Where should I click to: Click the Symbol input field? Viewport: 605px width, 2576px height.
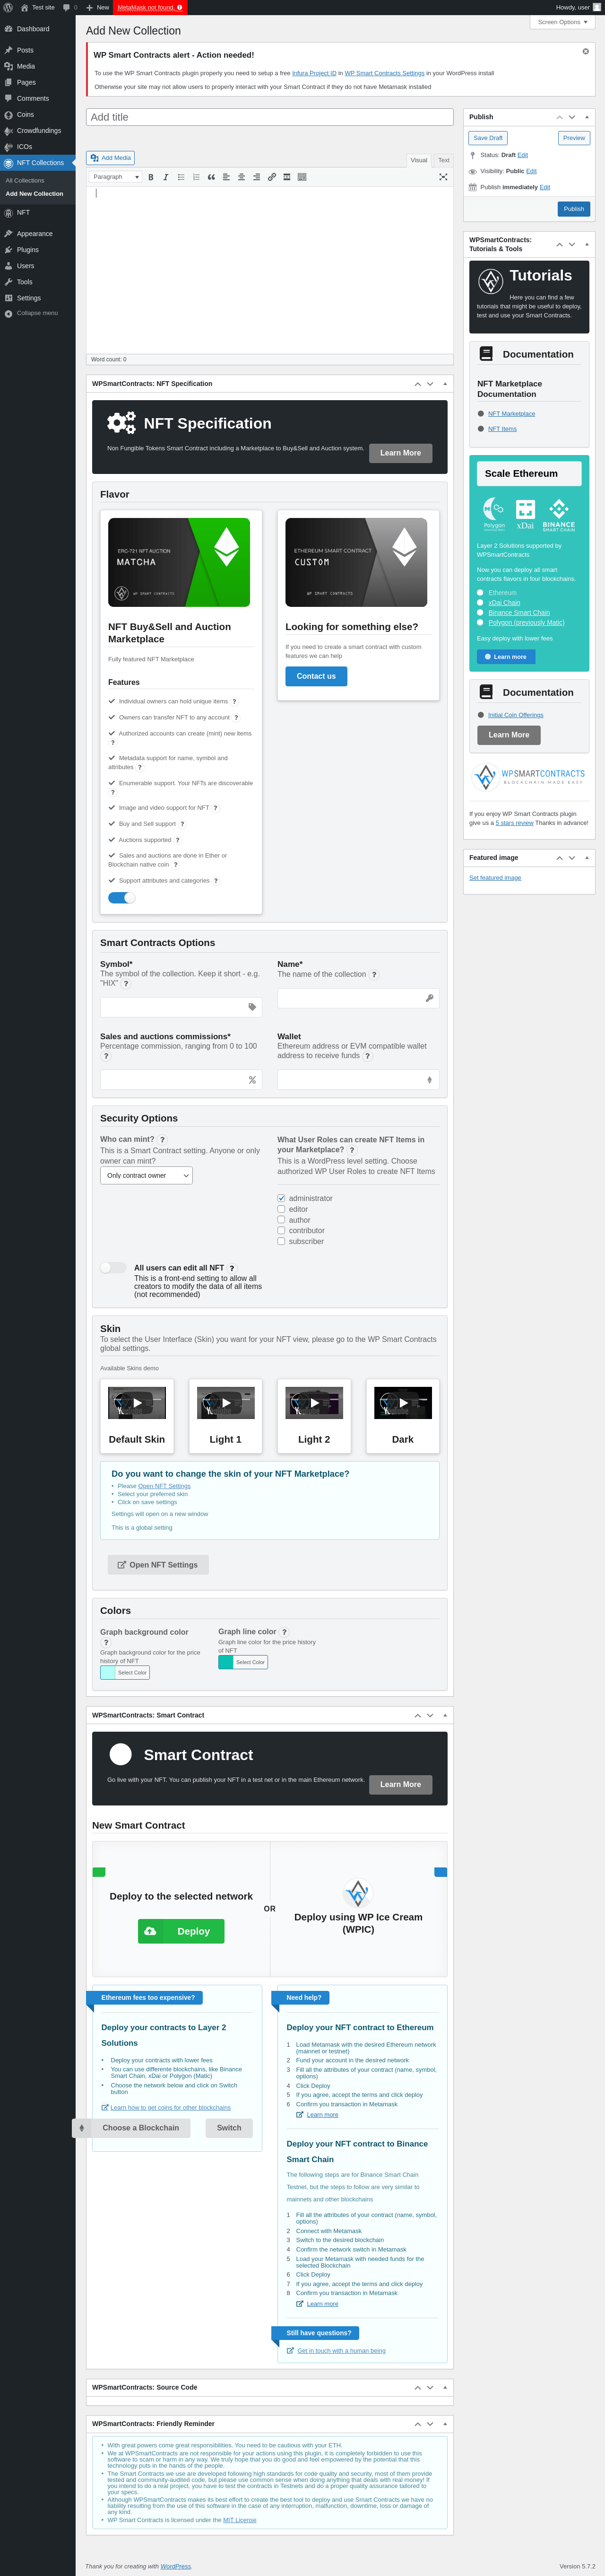click(181, 1007)
